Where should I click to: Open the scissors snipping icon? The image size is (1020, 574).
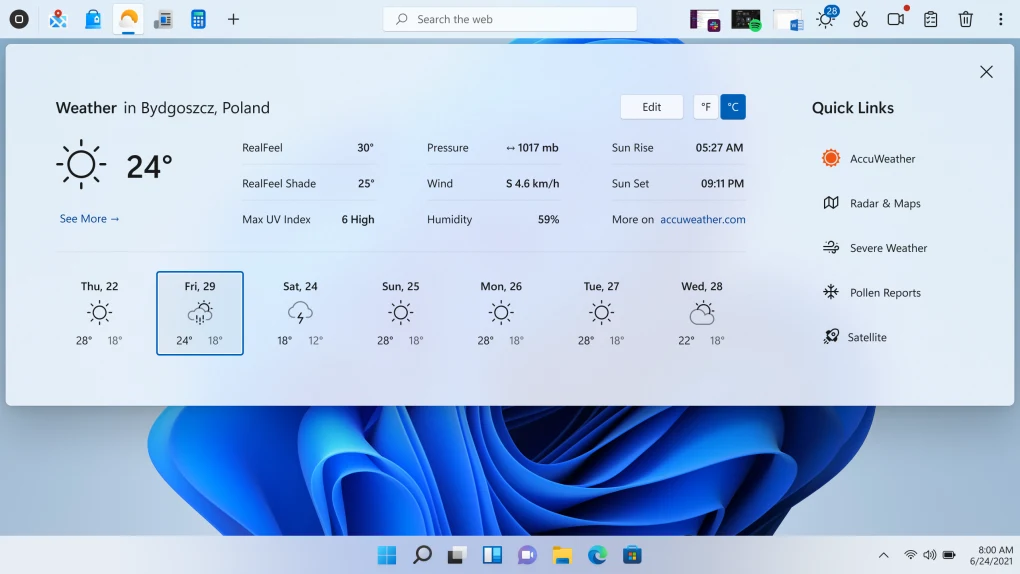[861, 19]
